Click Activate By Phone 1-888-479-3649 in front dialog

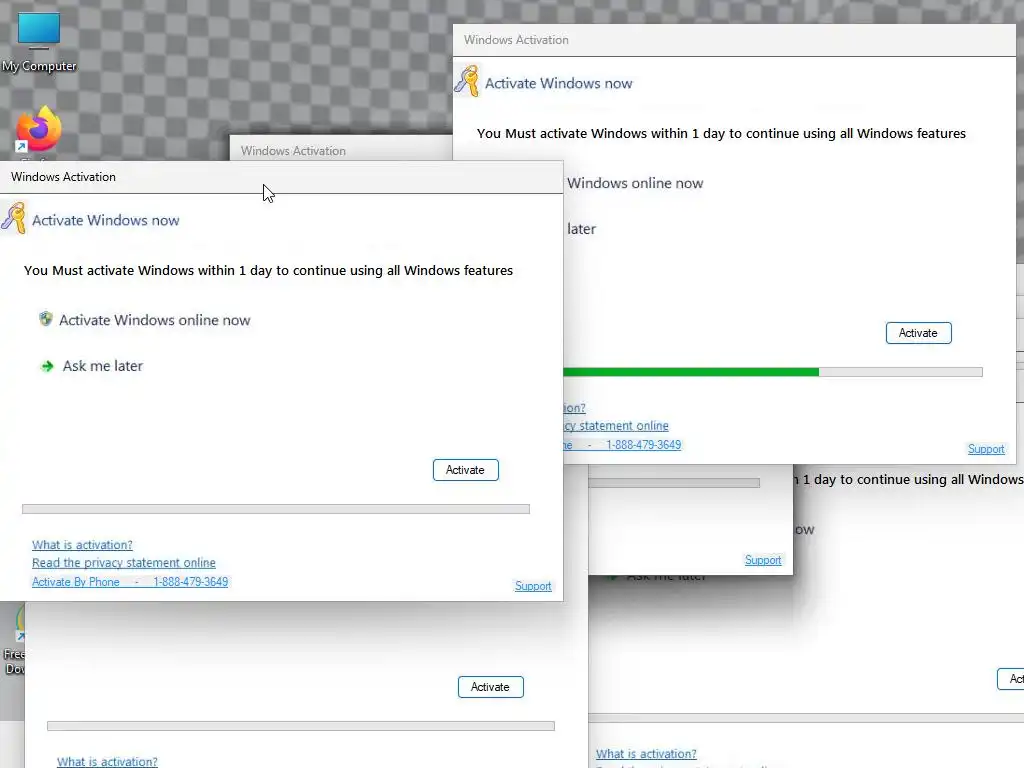(x=130, y=581)
